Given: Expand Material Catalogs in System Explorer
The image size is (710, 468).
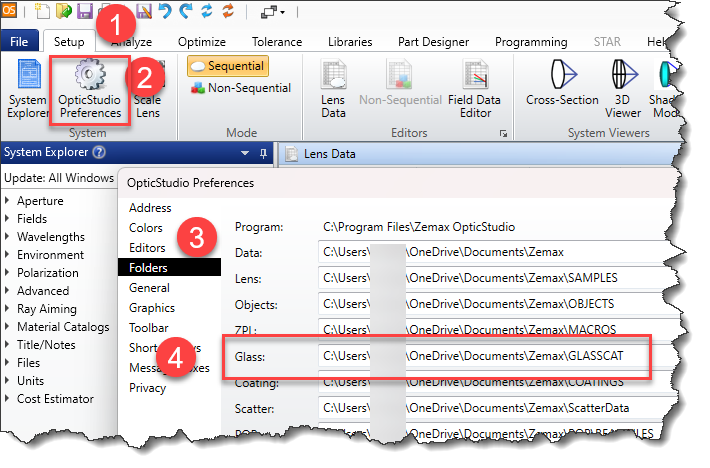Looking at the screenshot, I should [9, 327].
